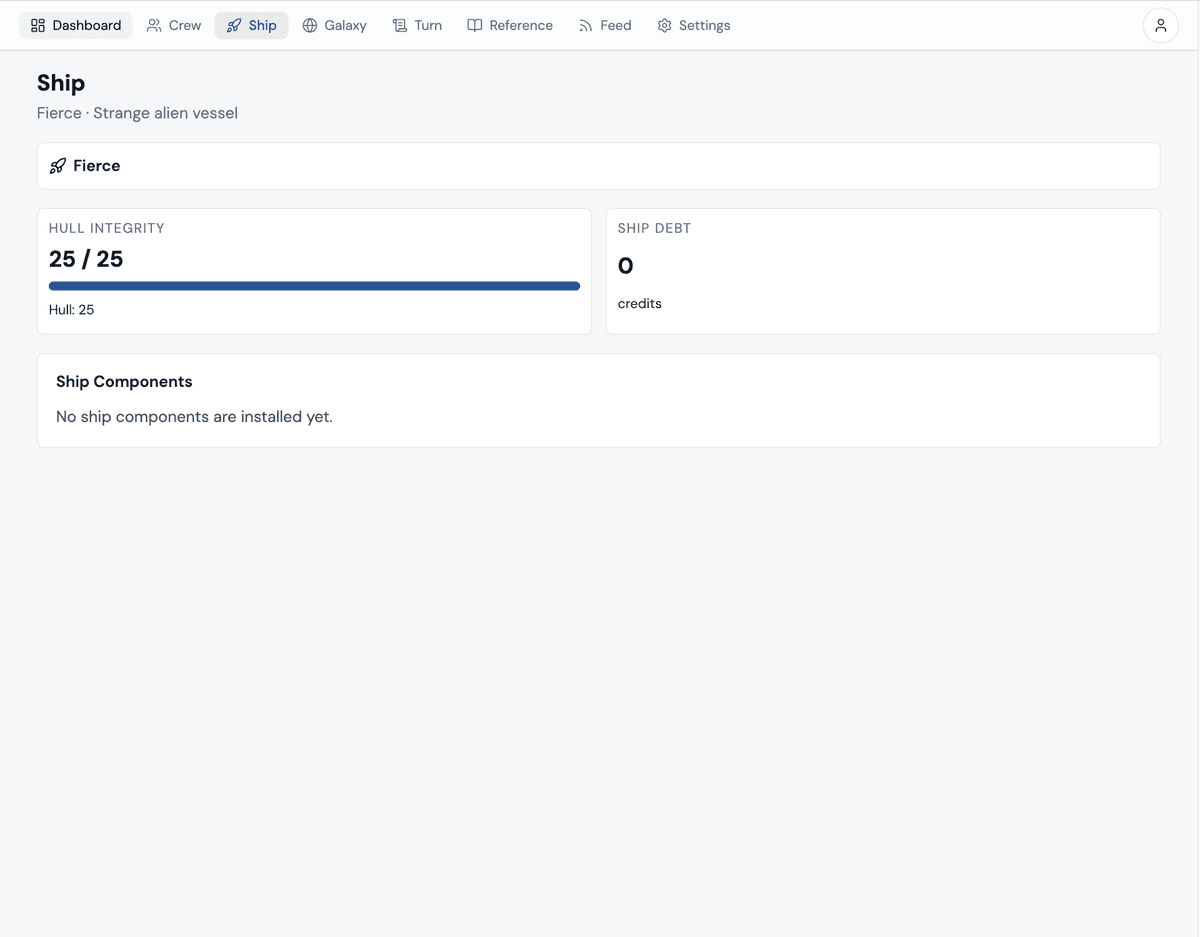
Task: Click the Ship Components heading
Action: tap(124, 382)
